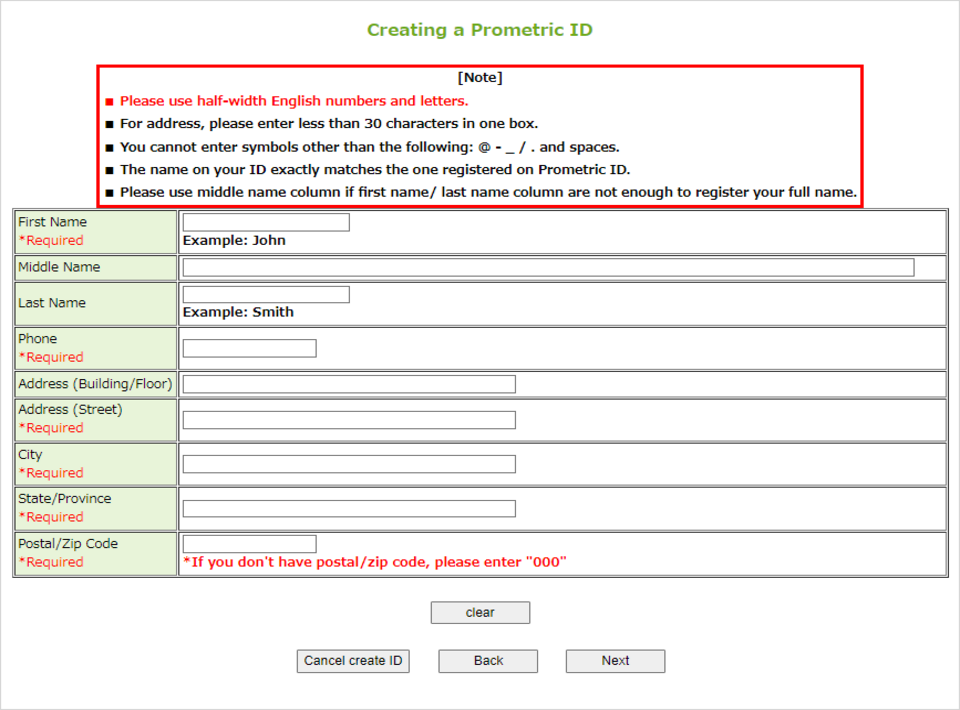960x710 pixels.
Task: Click the Address (Building/Floor) input box
Action: click(x=347, y=383)
